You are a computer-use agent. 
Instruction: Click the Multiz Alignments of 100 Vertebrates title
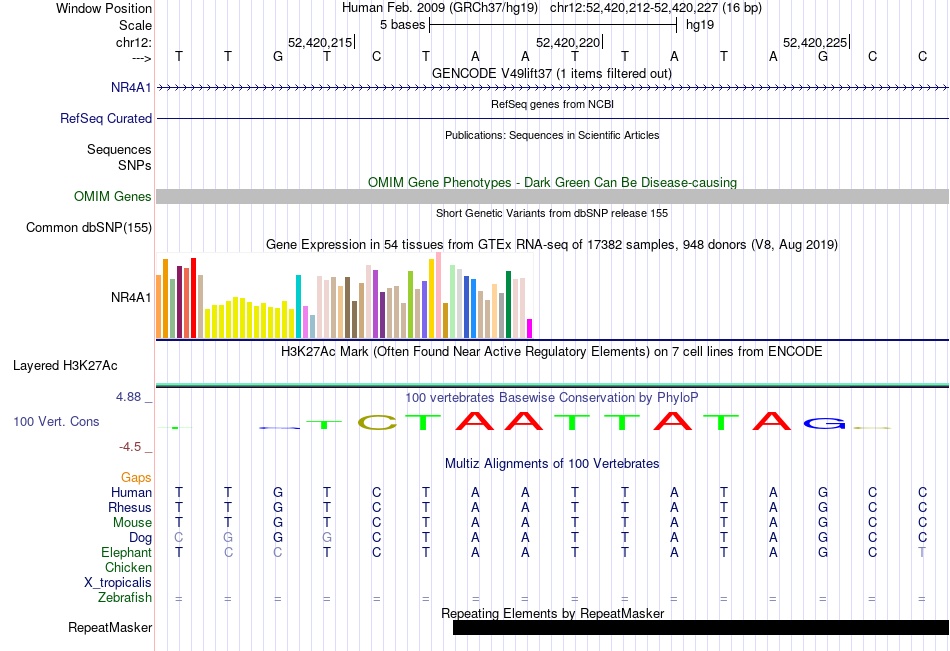point(552,464)
